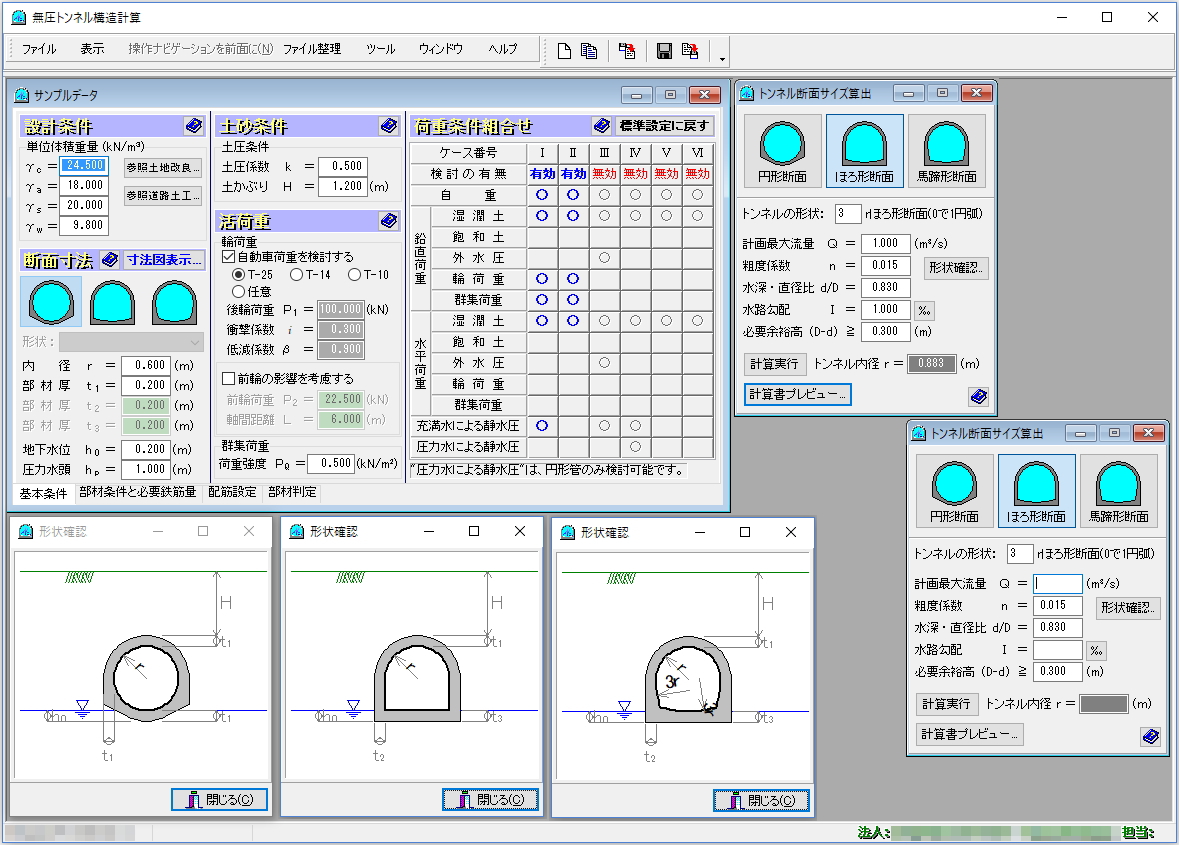Click help book icon beside 荷重条件組合せ

pyautogui.click(x=602, y=126)
